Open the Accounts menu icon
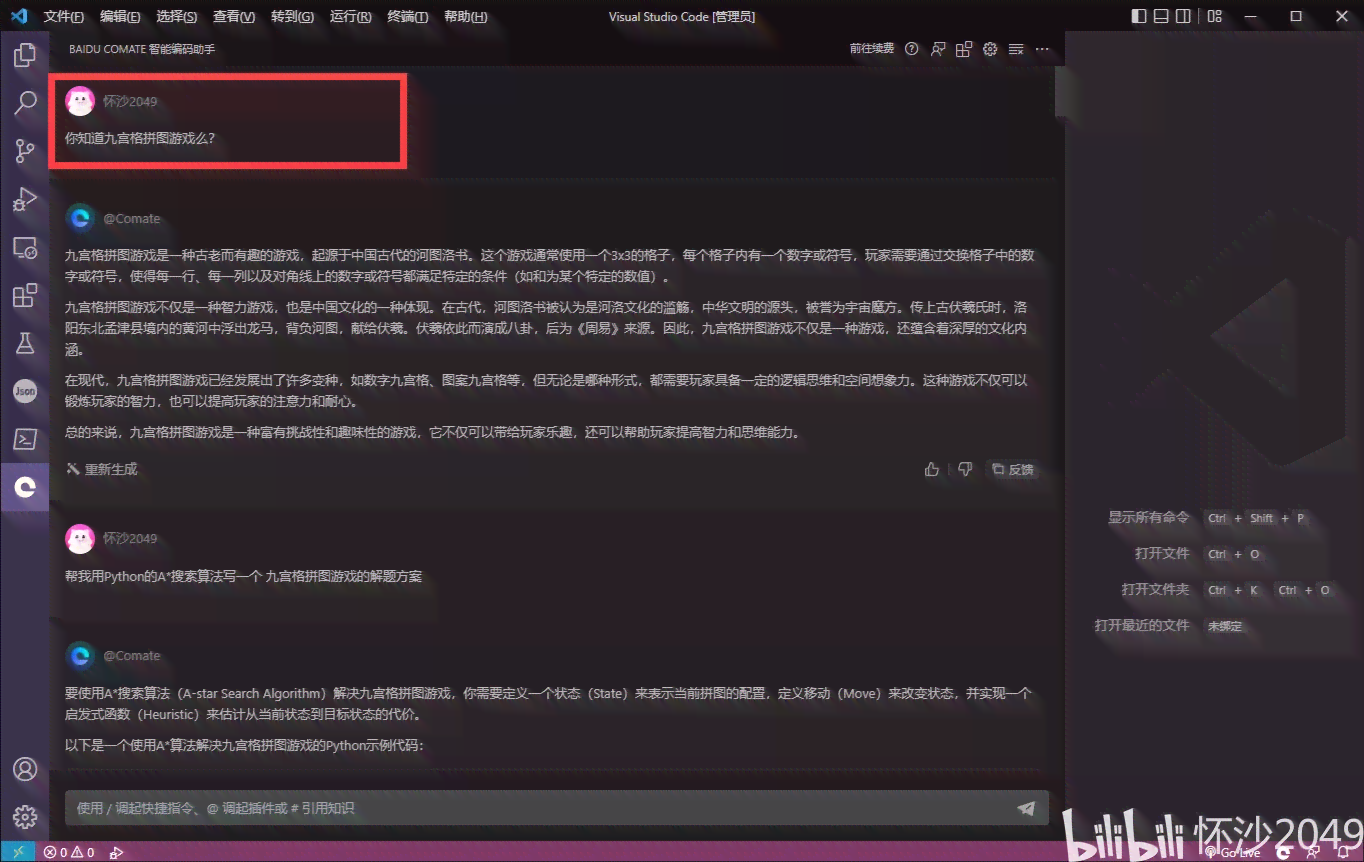The image size is (1364, 862). pyautogui.click(x=25, y=769)
